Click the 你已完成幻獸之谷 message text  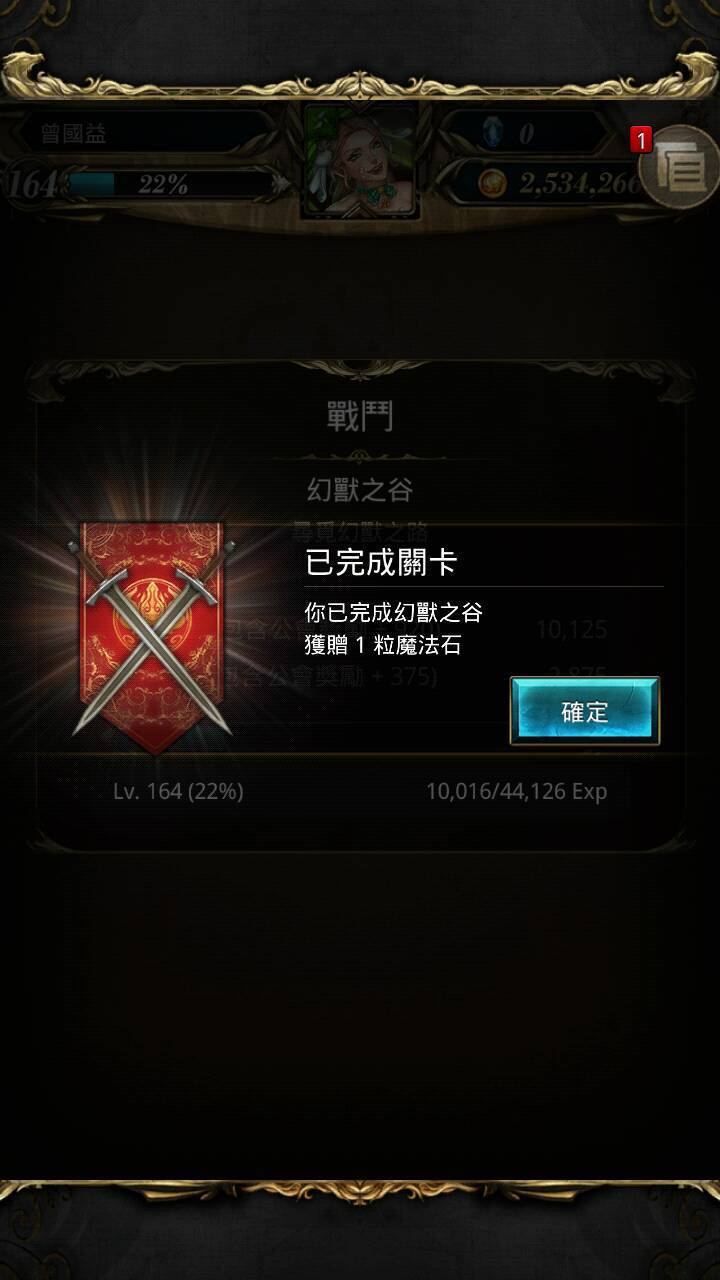[394, 611]
